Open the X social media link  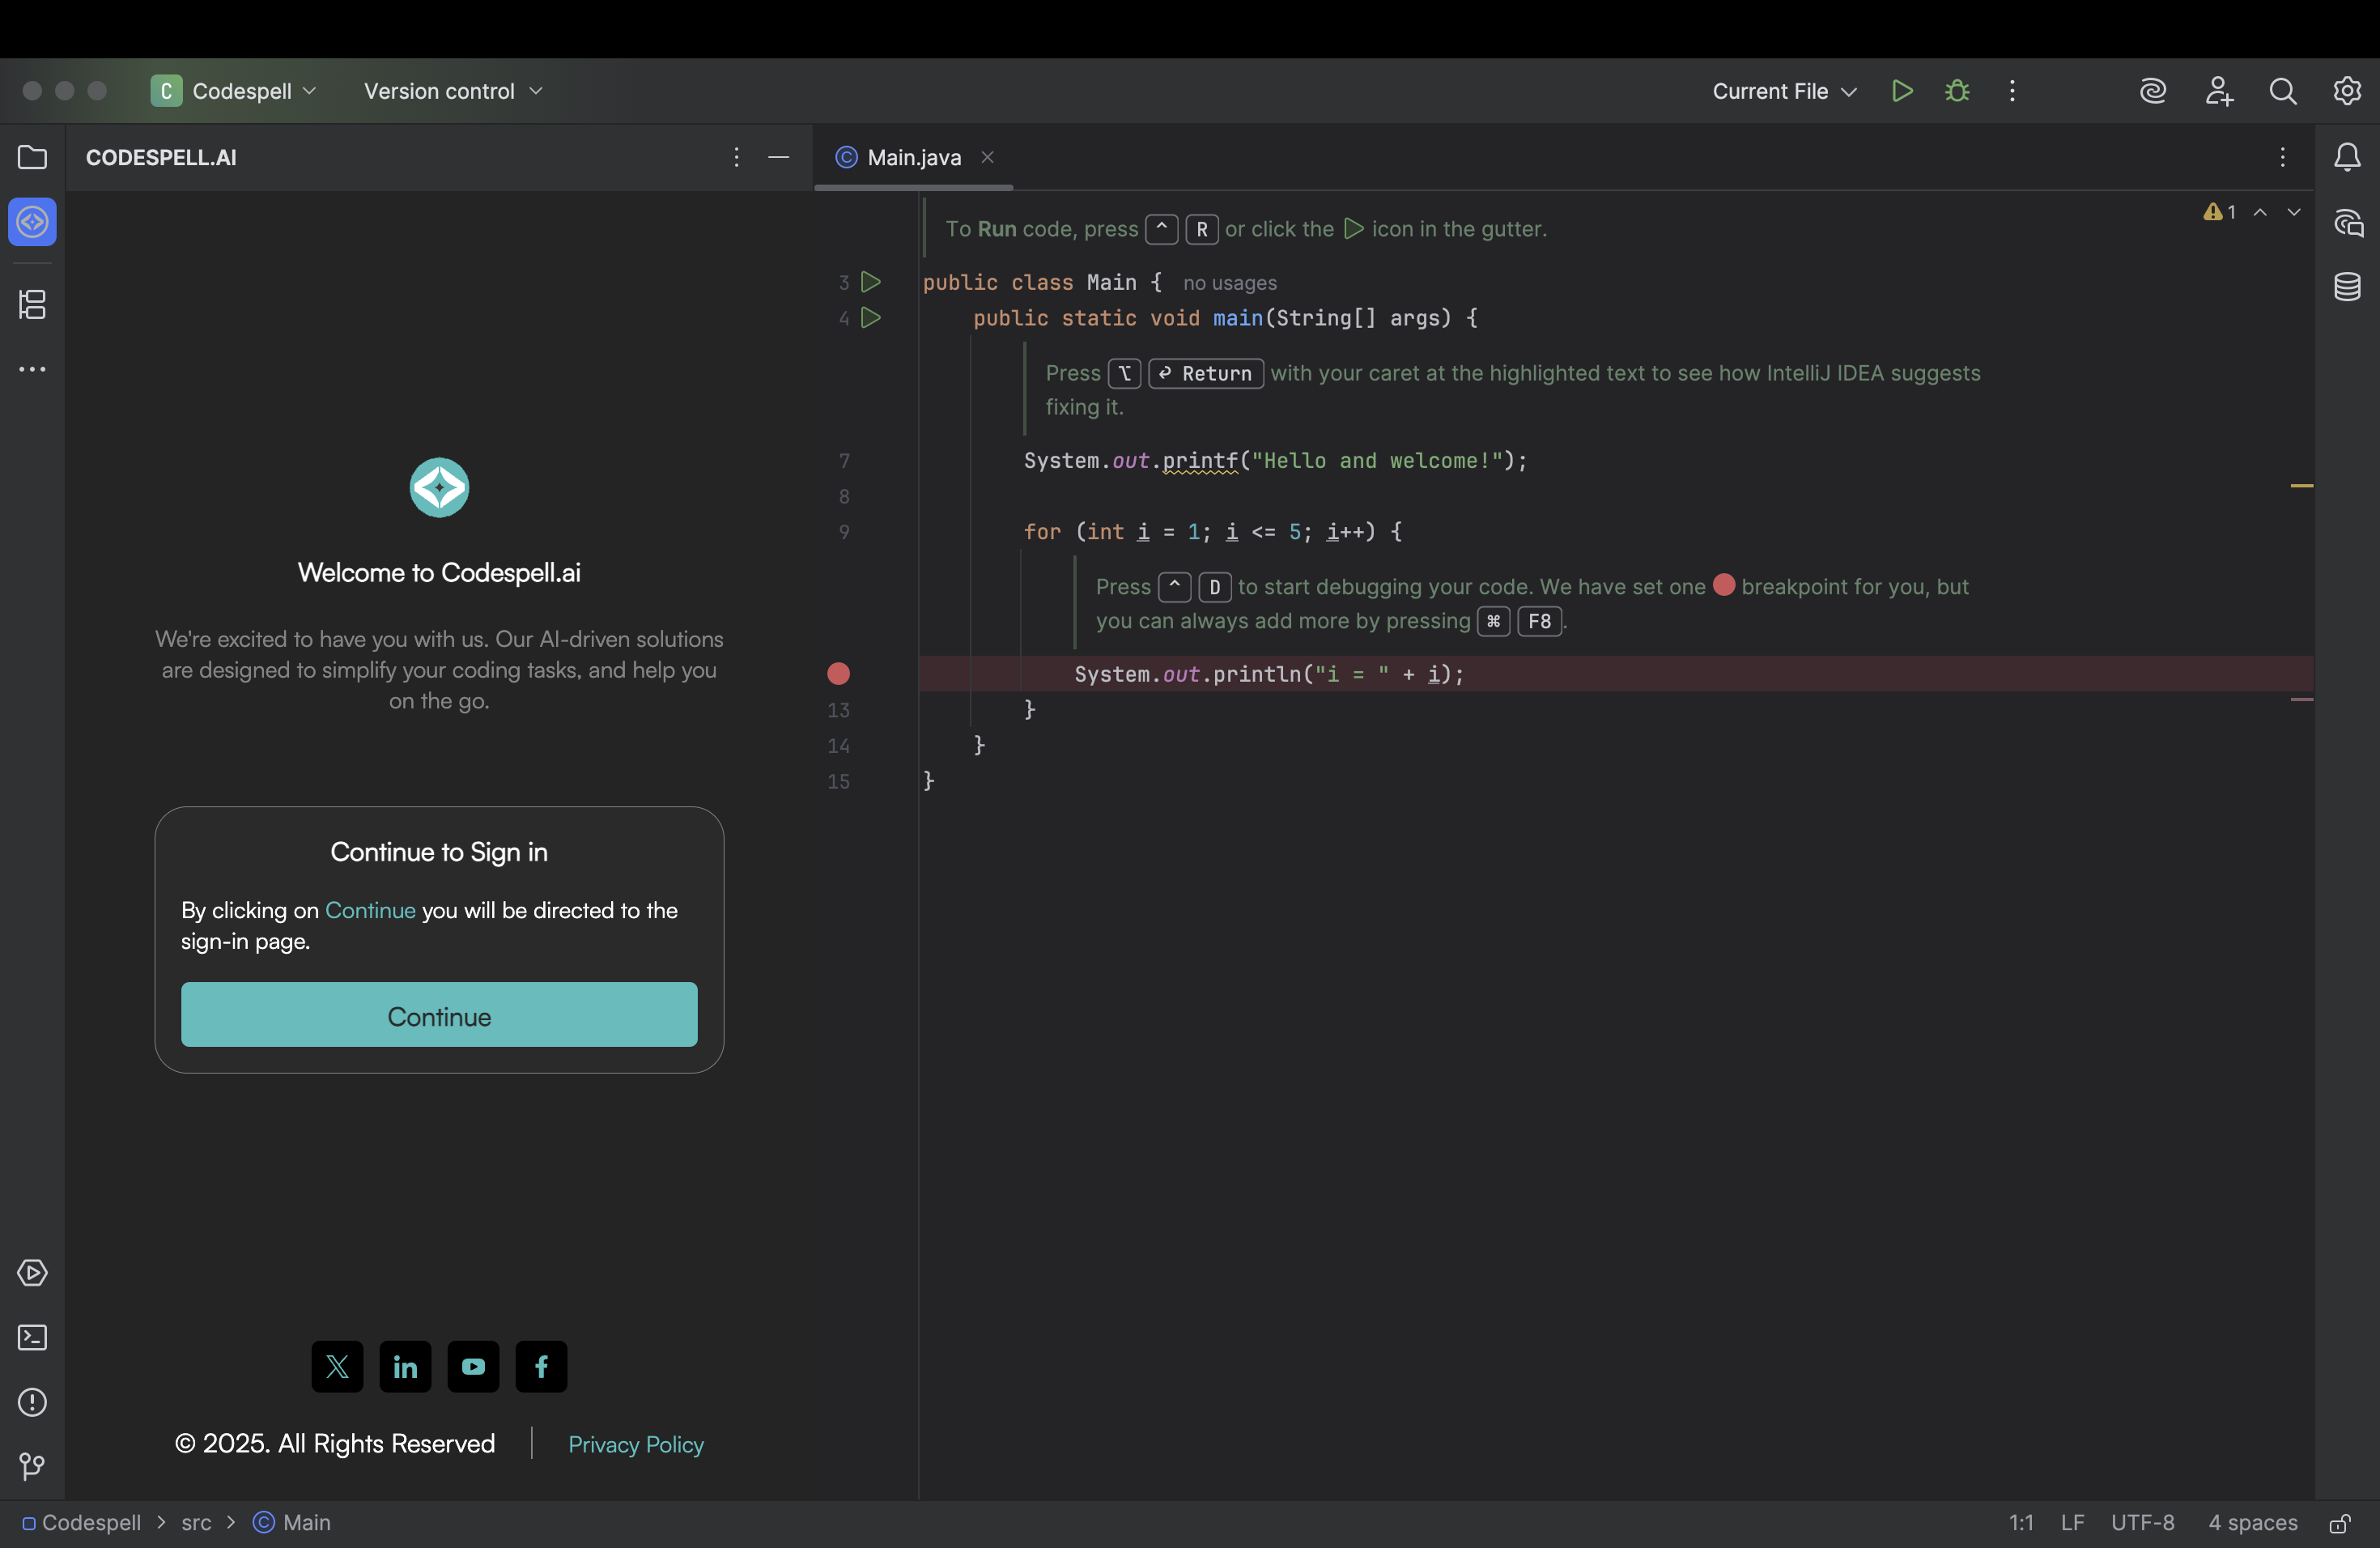pyautogui.click(x=337, y=1367)
